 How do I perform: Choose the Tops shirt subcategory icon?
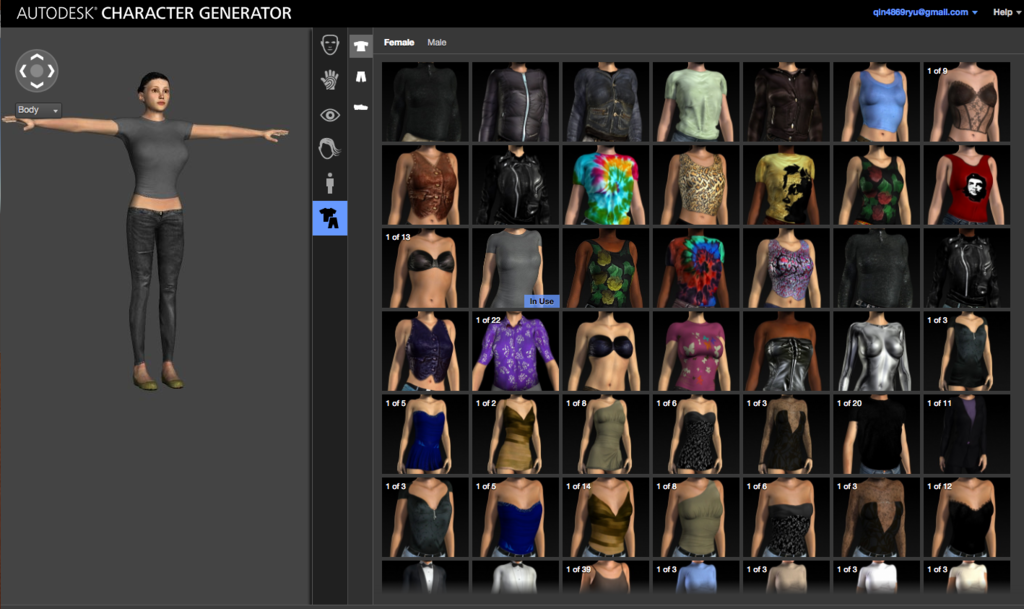[360, 46]
